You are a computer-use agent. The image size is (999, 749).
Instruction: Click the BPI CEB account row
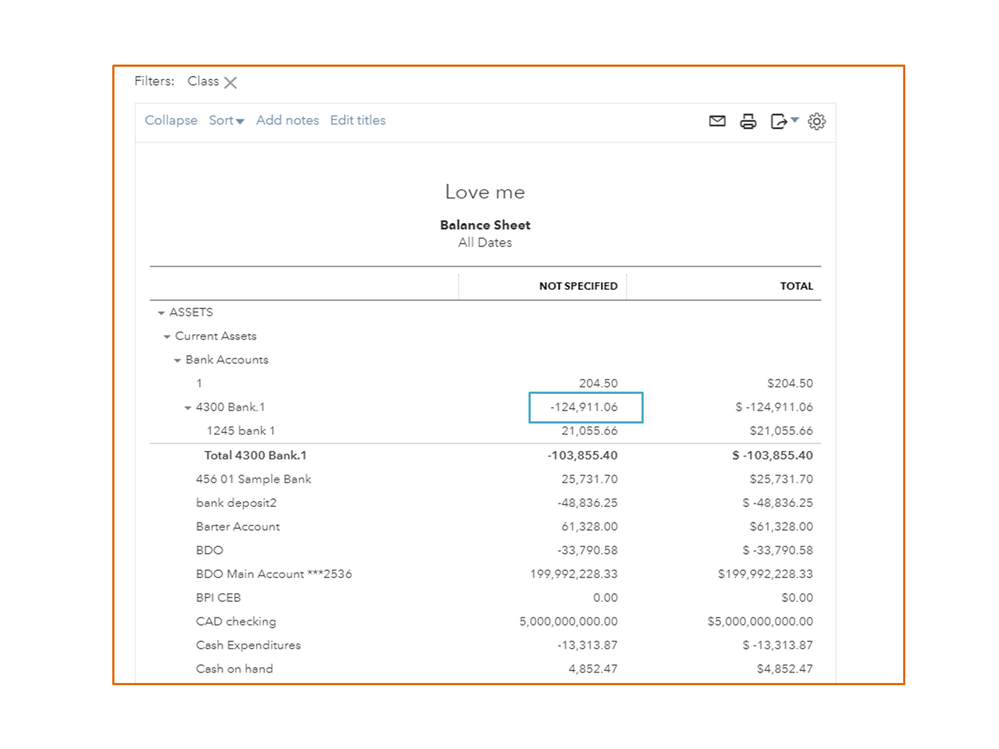point(219,598)
